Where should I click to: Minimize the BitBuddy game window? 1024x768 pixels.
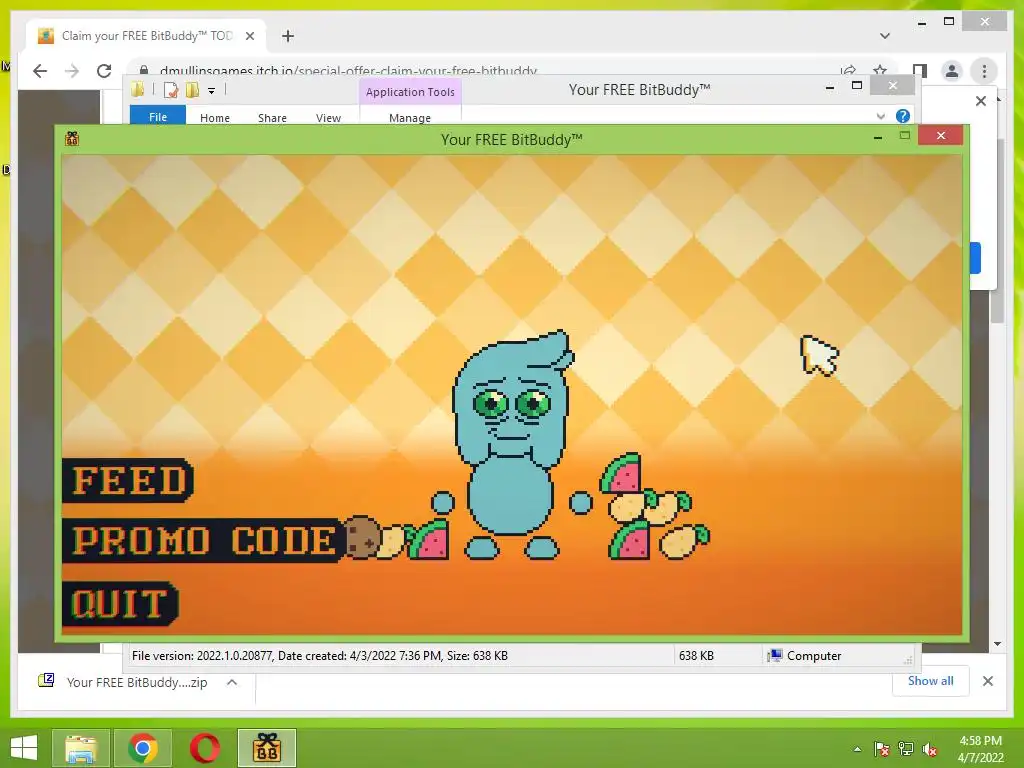coord(878,136)
